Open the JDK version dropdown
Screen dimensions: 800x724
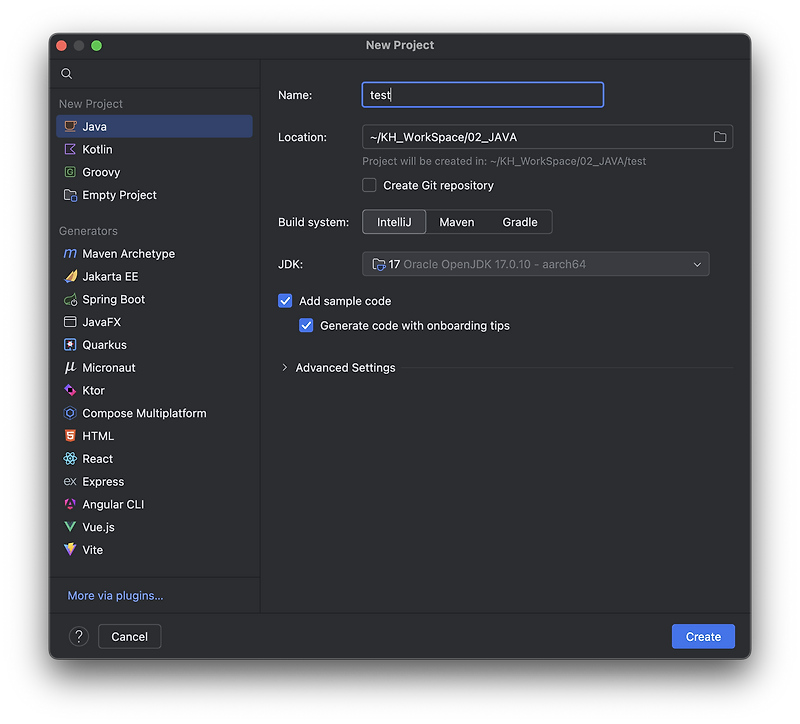tap(697, 263)
